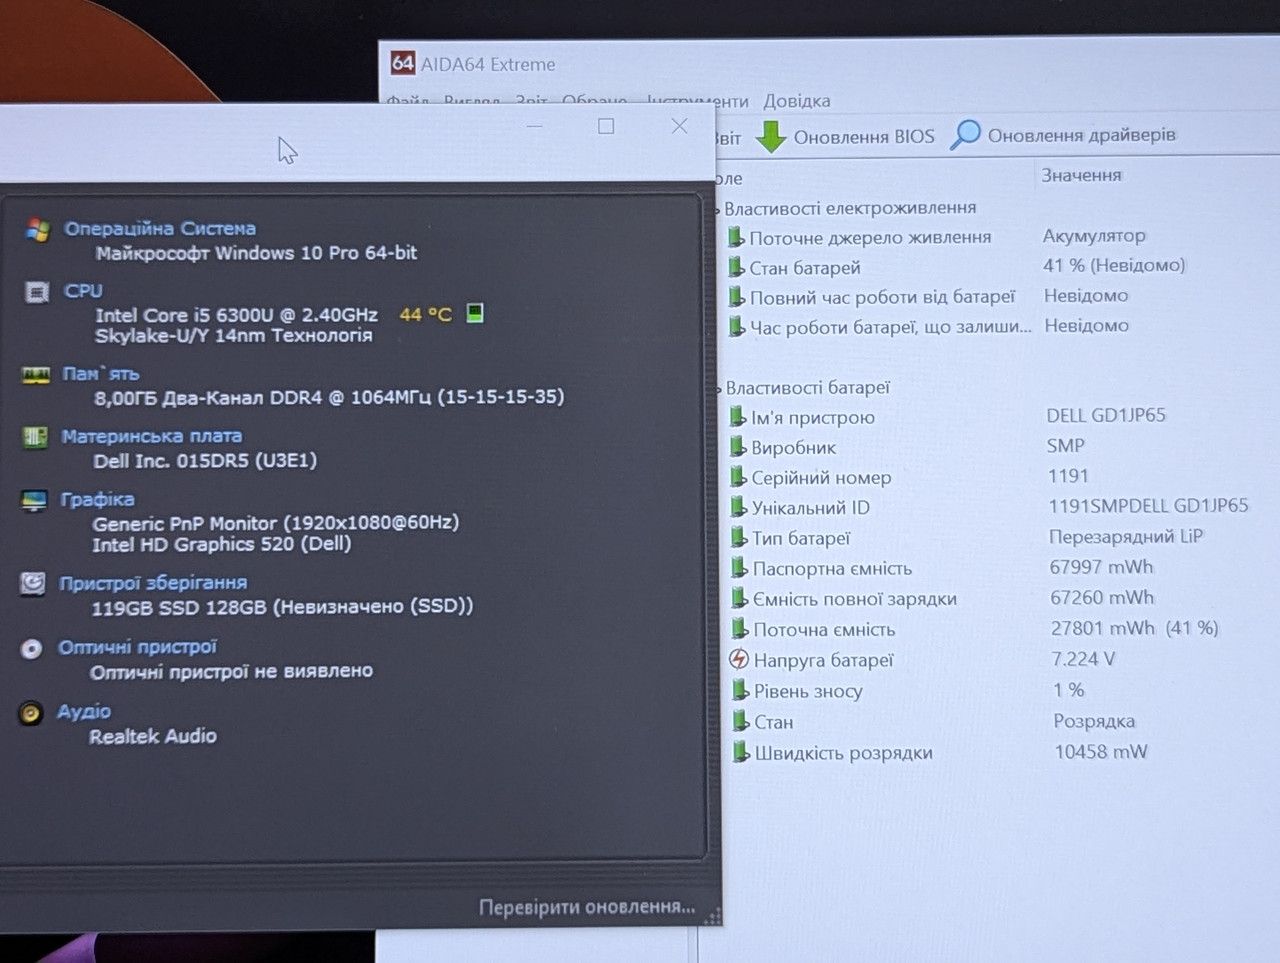
Task: Collapse the Властивості батареї group
Action: 718,389
